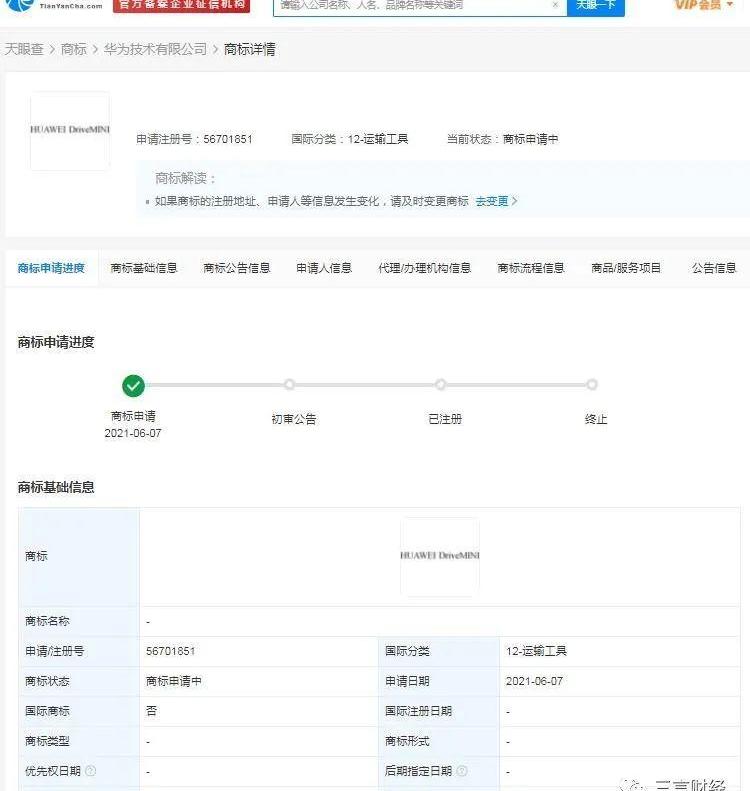
Task: Click the trademark image in the info table
Action: [x=440, y=556]
